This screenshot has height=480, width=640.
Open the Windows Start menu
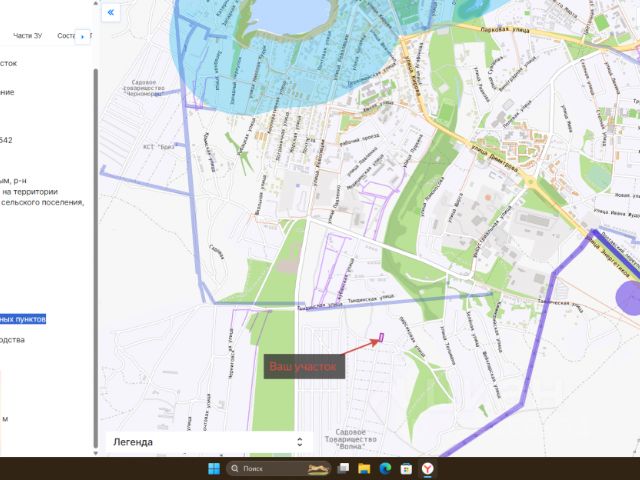[x=214, y=469]
